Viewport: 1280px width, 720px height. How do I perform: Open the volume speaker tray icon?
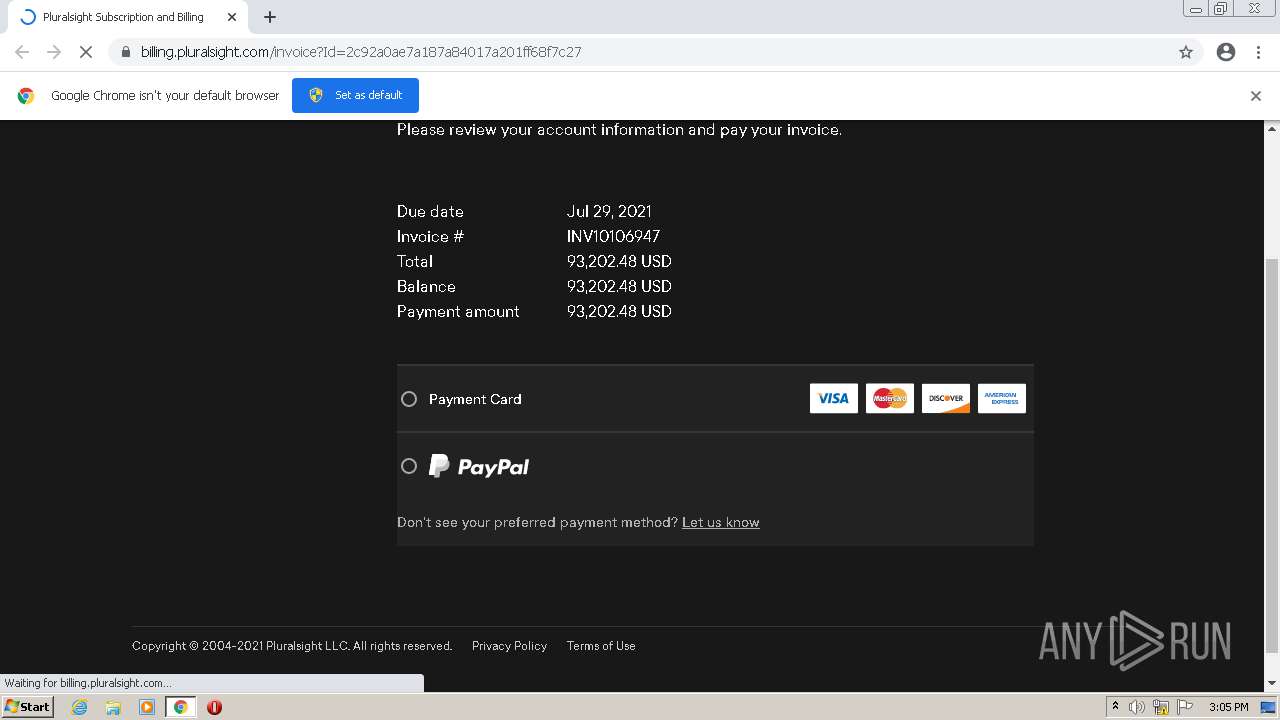pos(1137,707)
